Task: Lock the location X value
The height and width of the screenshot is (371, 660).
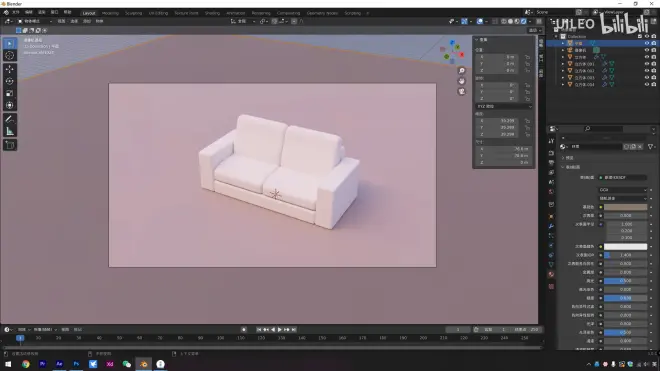Action: (527, 57)
